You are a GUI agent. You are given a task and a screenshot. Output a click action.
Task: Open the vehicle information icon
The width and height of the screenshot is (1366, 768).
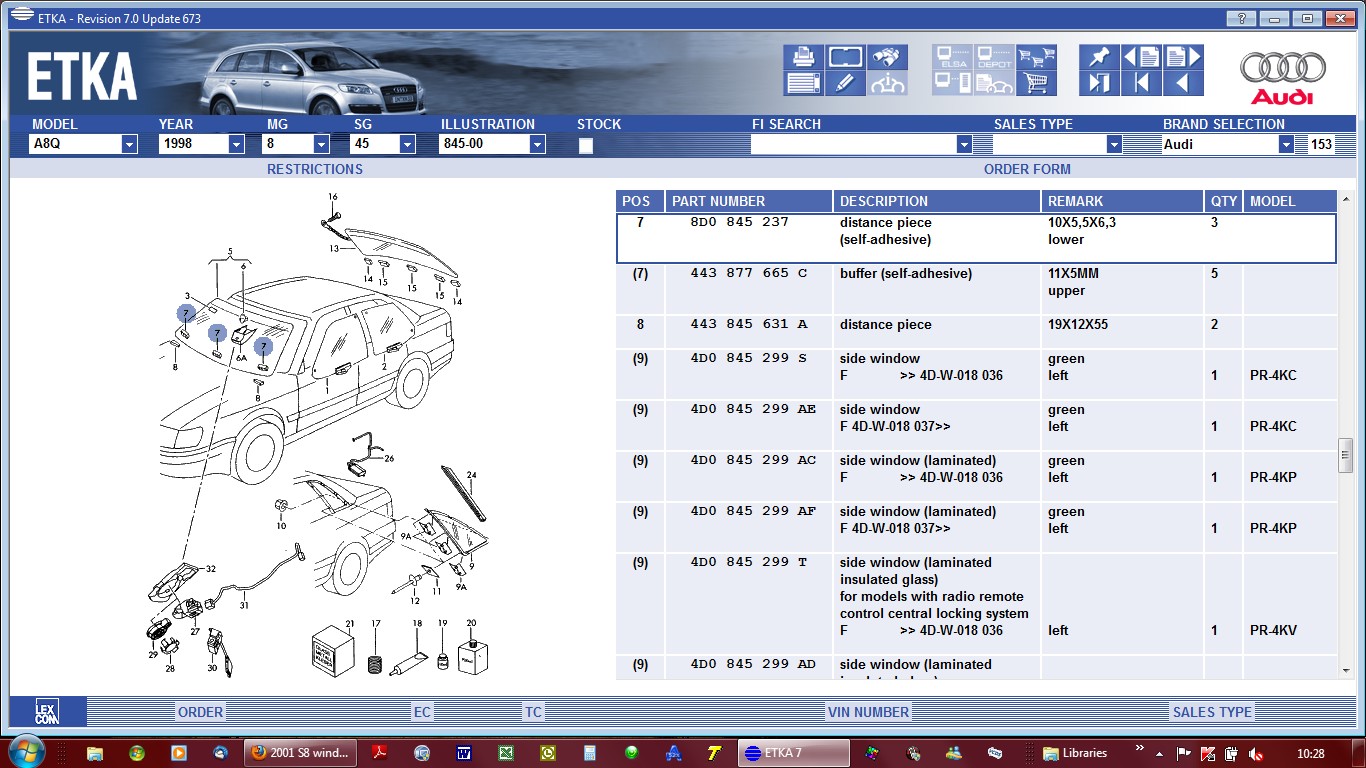[x=888, y=83]
